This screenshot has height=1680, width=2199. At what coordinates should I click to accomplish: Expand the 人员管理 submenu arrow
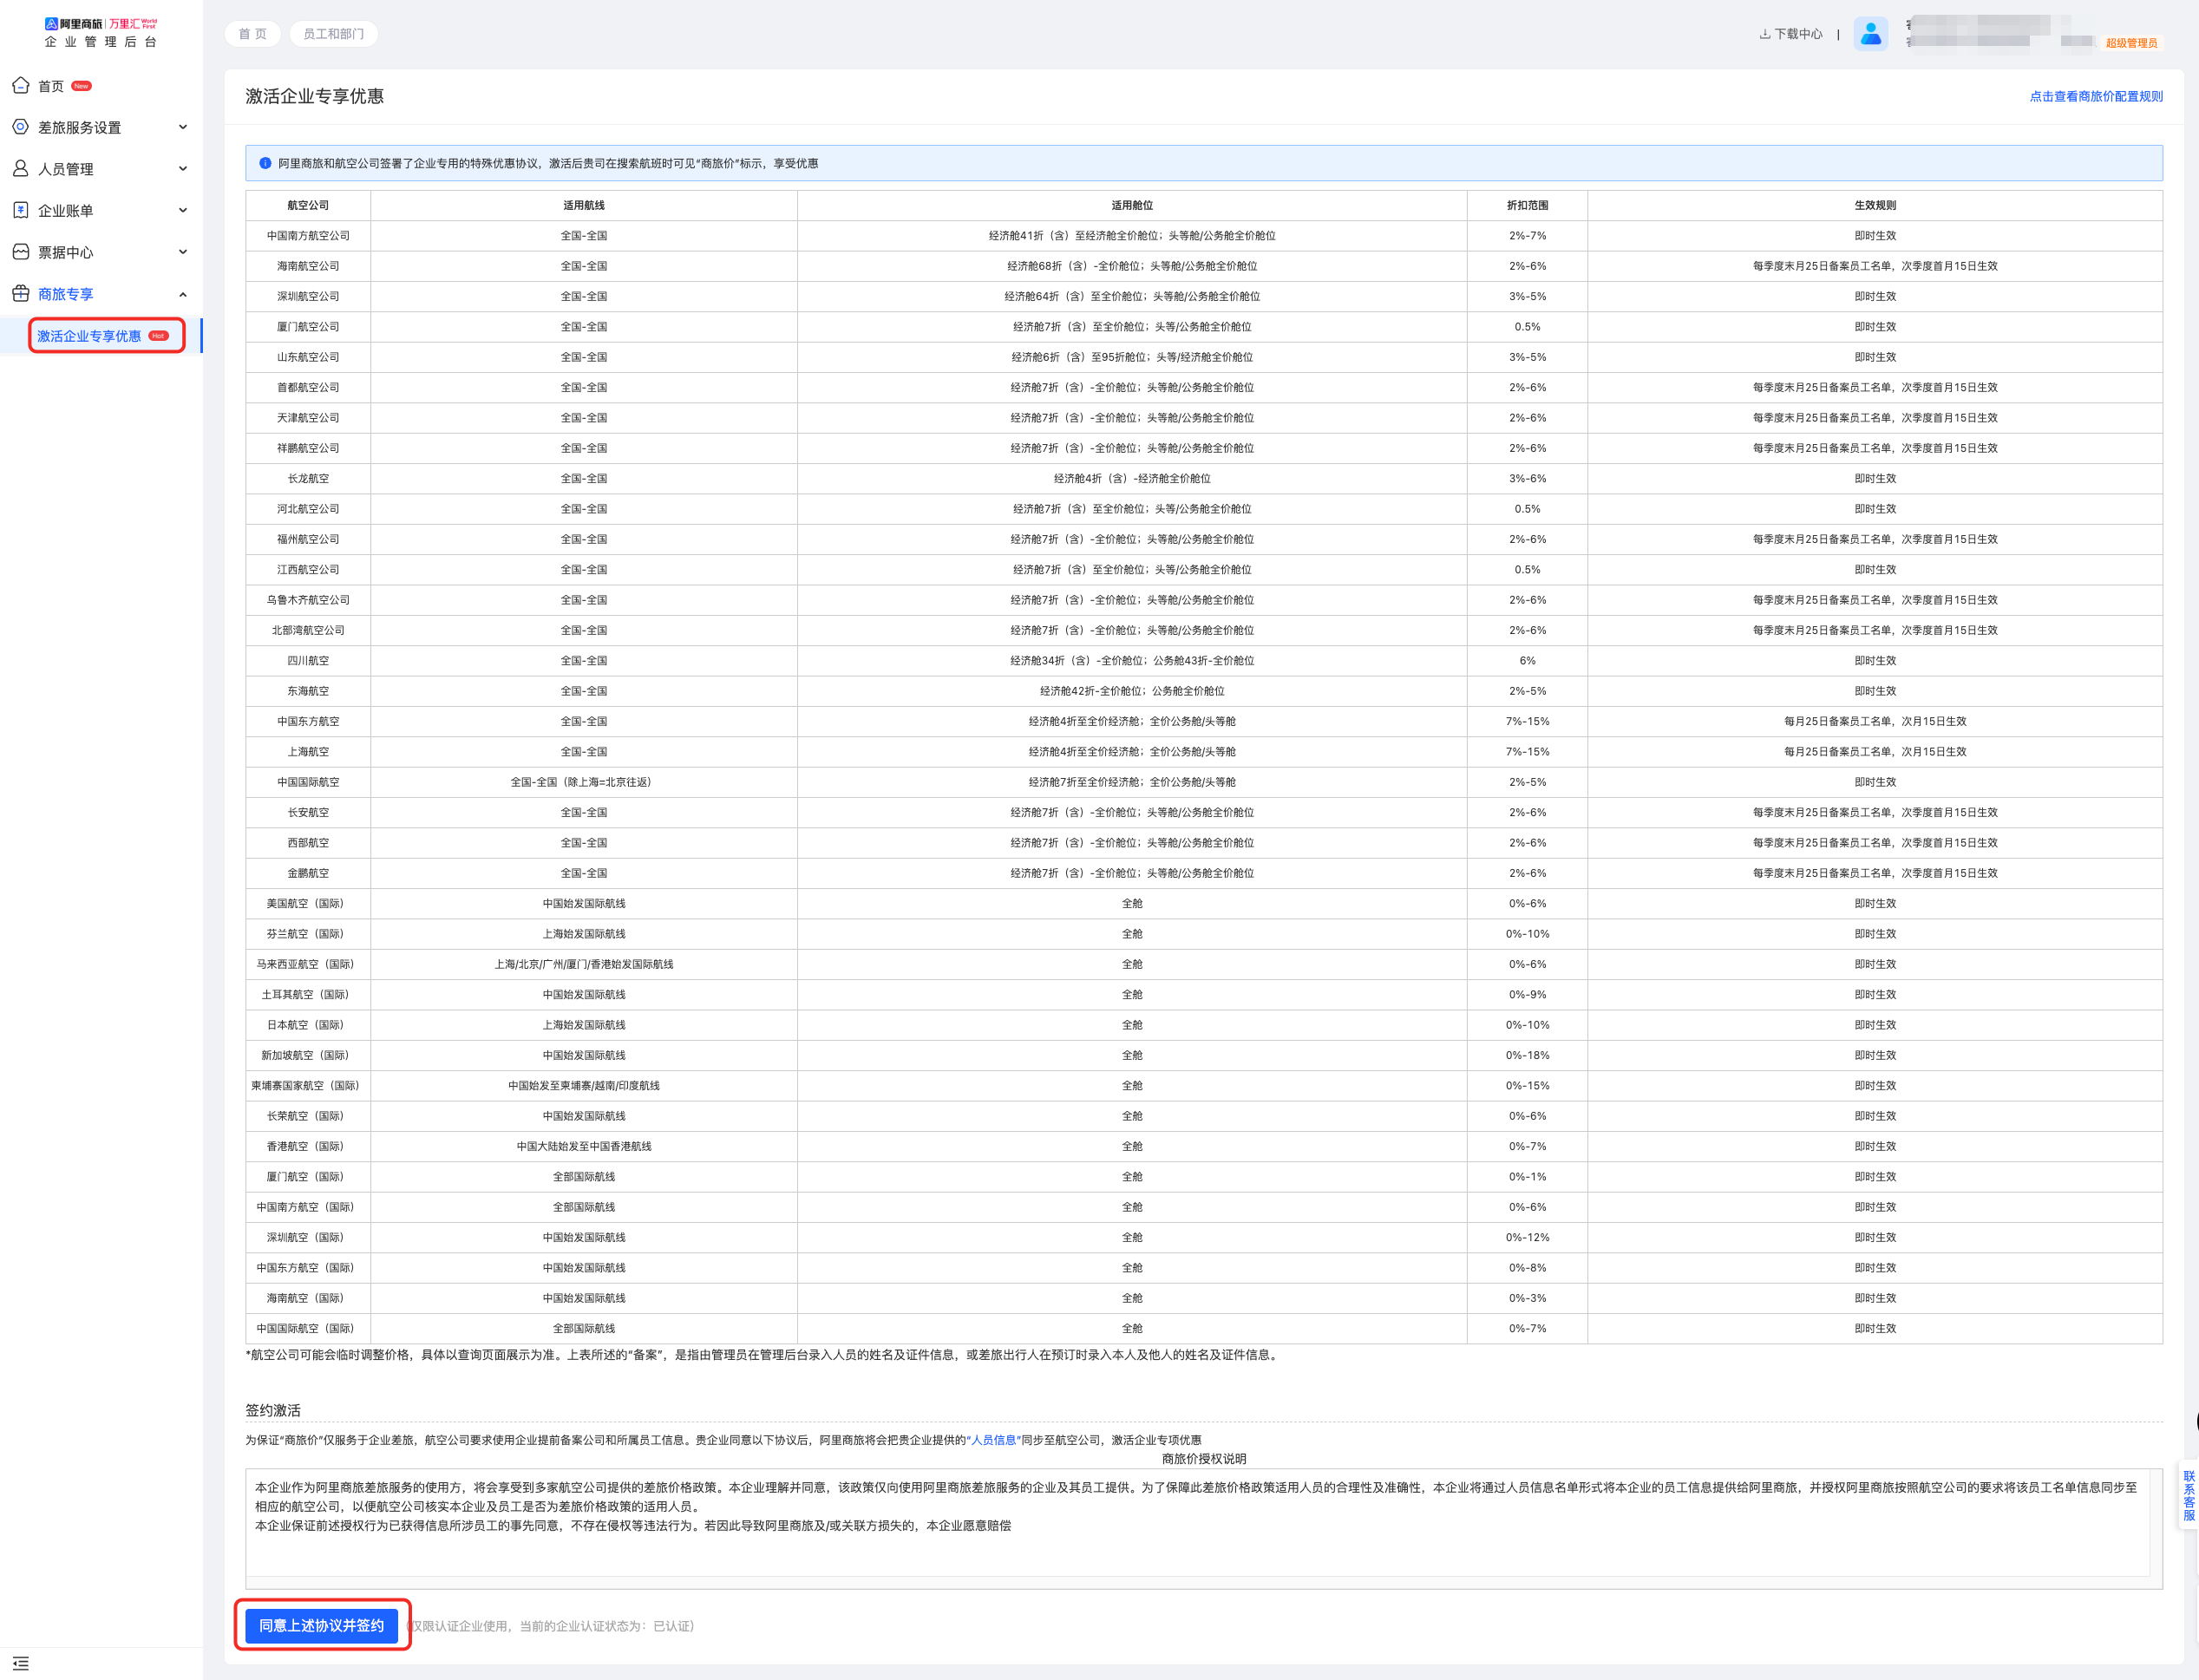pyautogui.click(x=183, y=169)
